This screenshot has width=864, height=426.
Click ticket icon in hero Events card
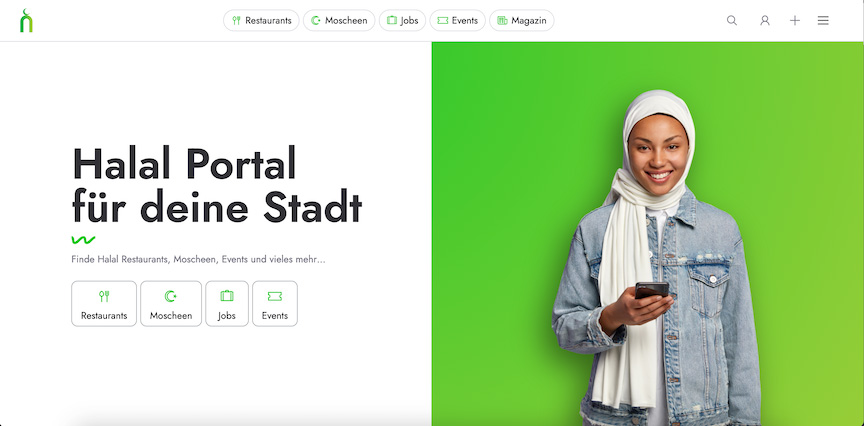click(275, 296)
